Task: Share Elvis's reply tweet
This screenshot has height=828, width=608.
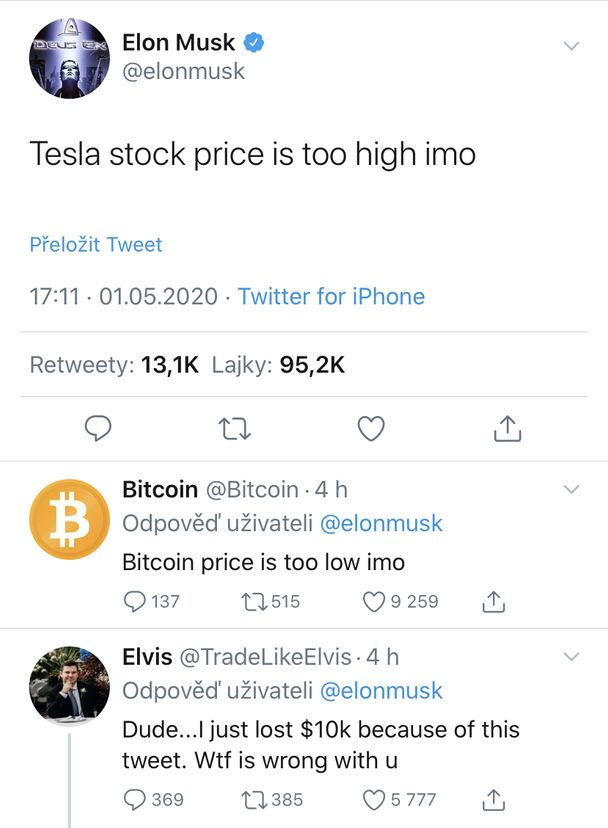Action: point(493,799)
